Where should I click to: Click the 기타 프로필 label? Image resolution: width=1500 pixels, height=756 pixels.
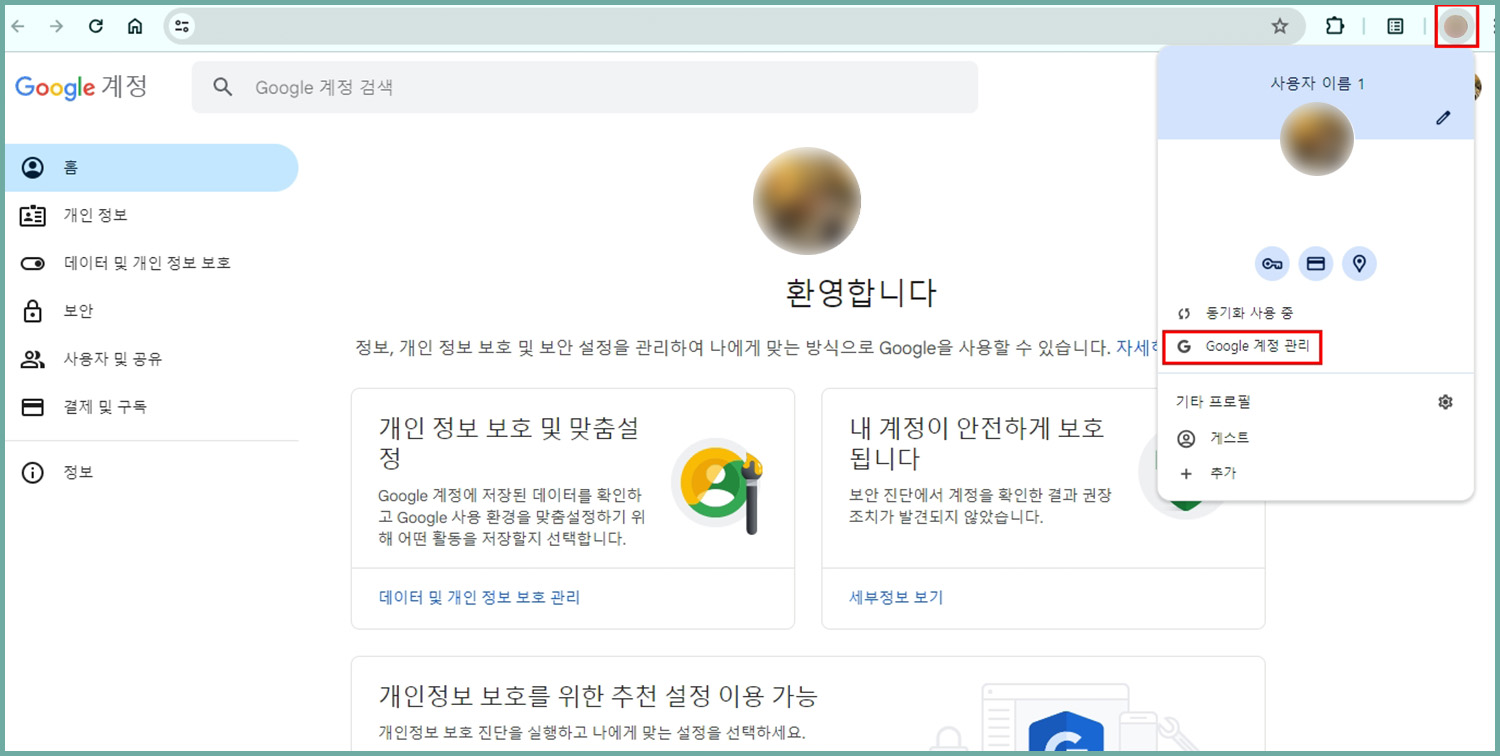[x=1213, y=402]
